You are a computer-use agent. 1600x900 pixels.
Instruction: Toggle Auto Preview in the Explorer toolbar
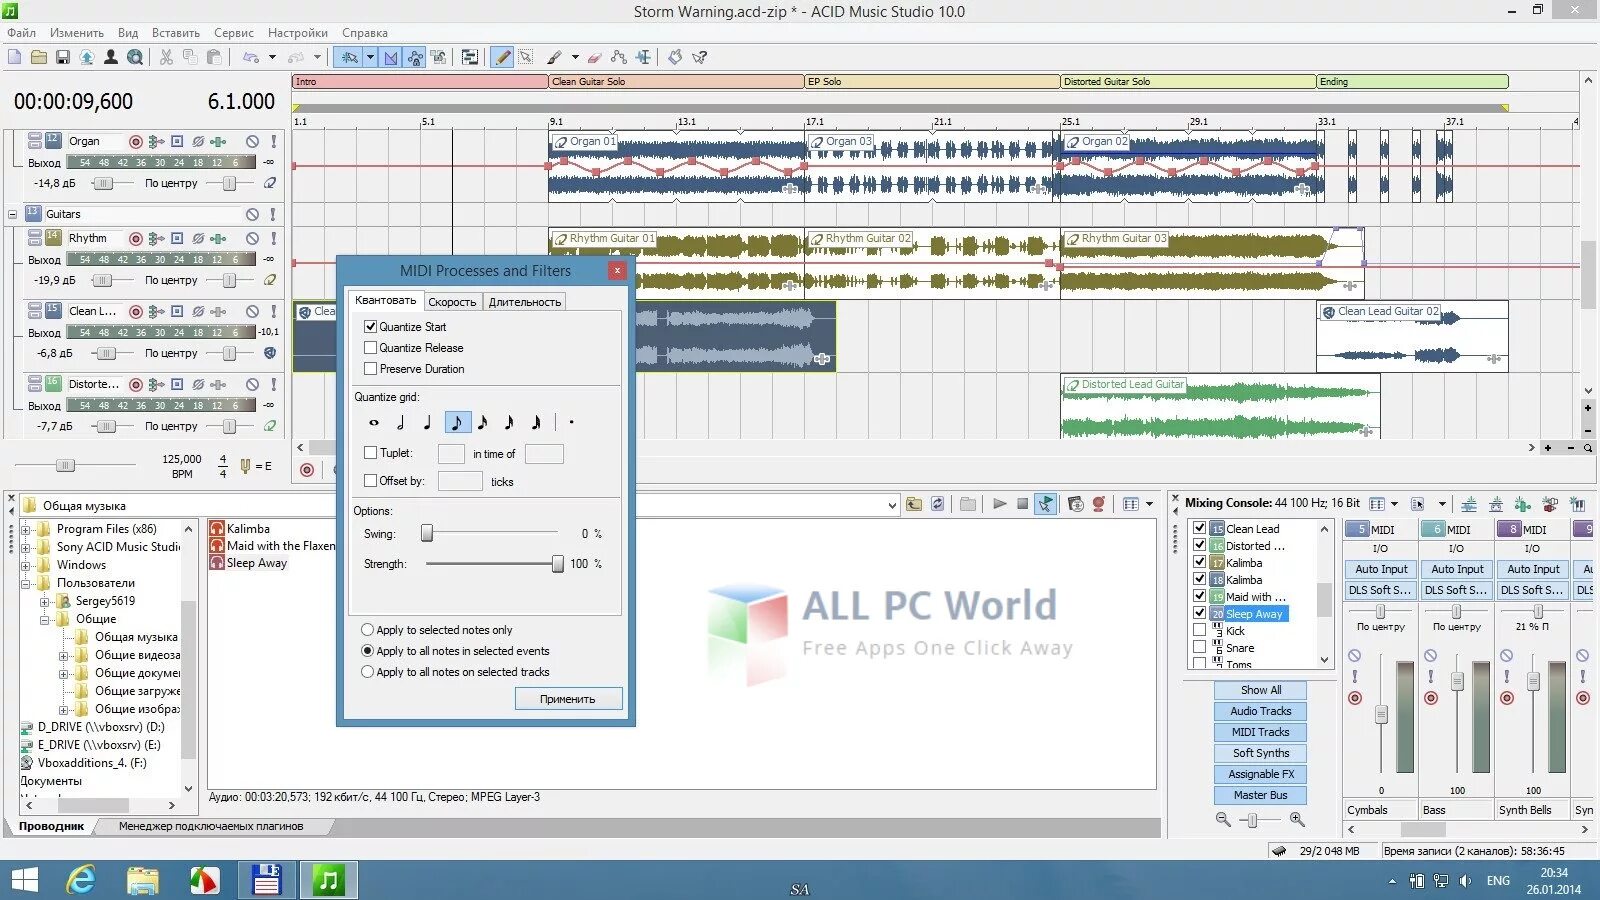click(1045, 504)
